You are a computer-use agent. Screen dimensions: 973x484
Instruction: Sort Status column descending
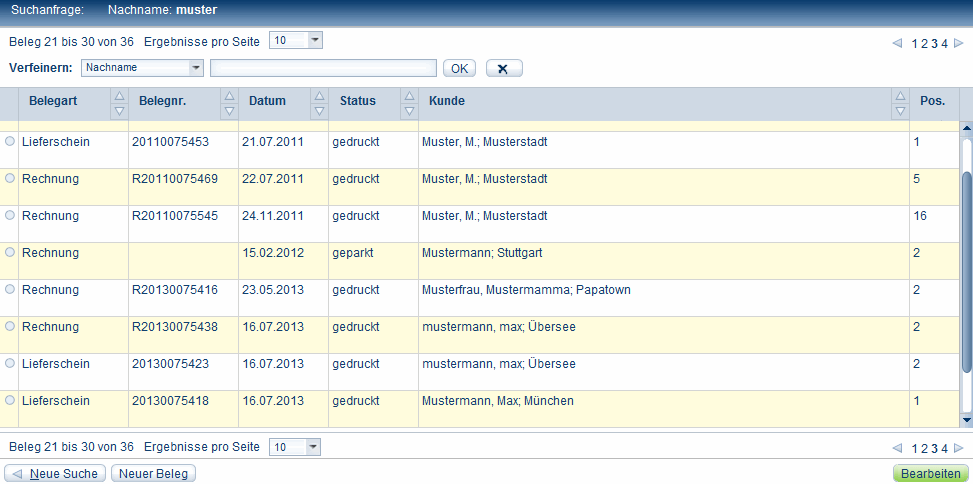click(408, 110)
